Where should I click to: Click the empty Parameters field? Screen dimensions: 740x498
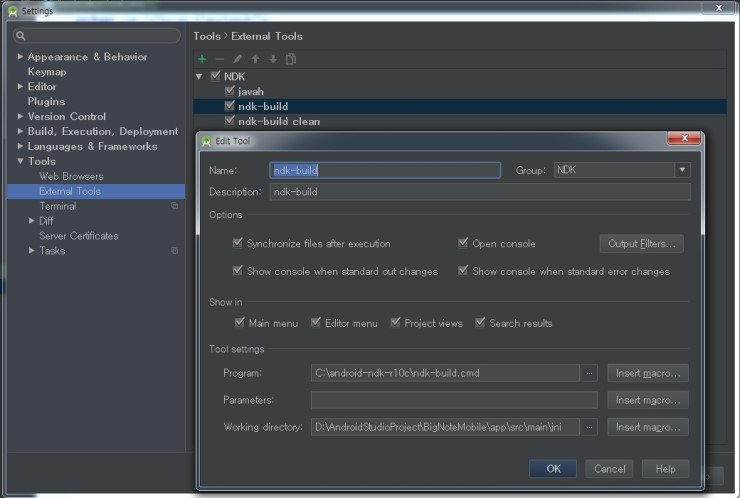click(454, 400)
